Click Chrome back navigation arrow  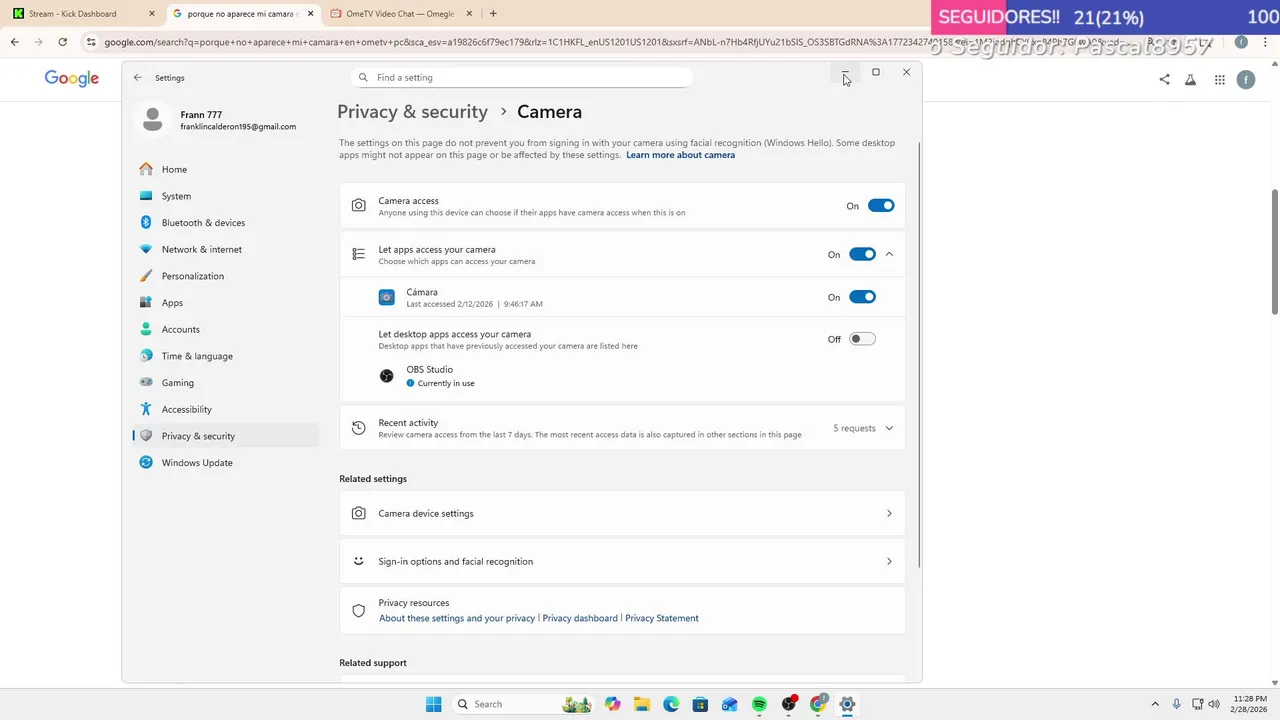15,42
